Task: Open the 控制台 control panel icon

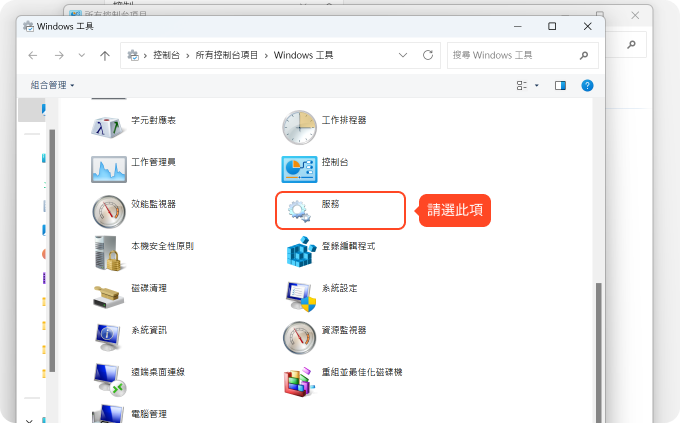Action: pyautogui.click(x=299, y=169)
